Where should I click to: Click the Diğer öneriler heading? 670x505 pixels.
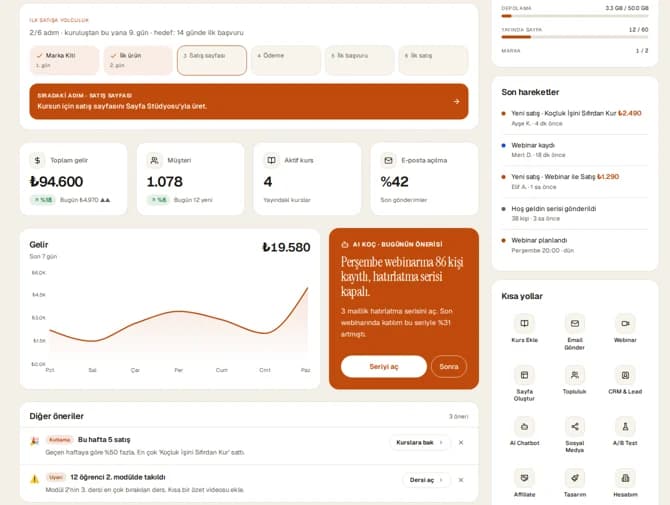[x=56, y=416]
